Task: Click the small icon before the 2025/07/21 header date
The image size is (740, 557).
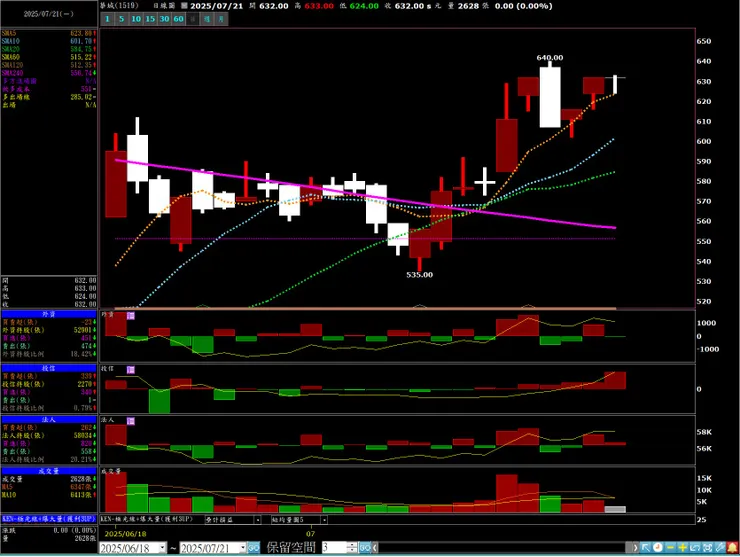Action: (185, 6)
